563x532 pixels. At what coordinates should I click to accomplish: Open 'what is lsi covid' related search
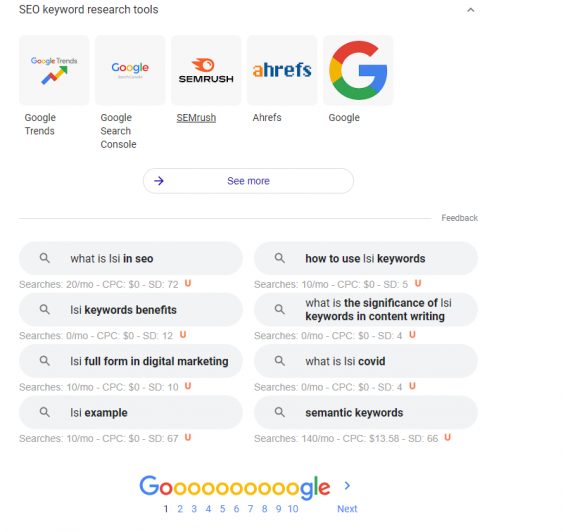tap(366, 361)
